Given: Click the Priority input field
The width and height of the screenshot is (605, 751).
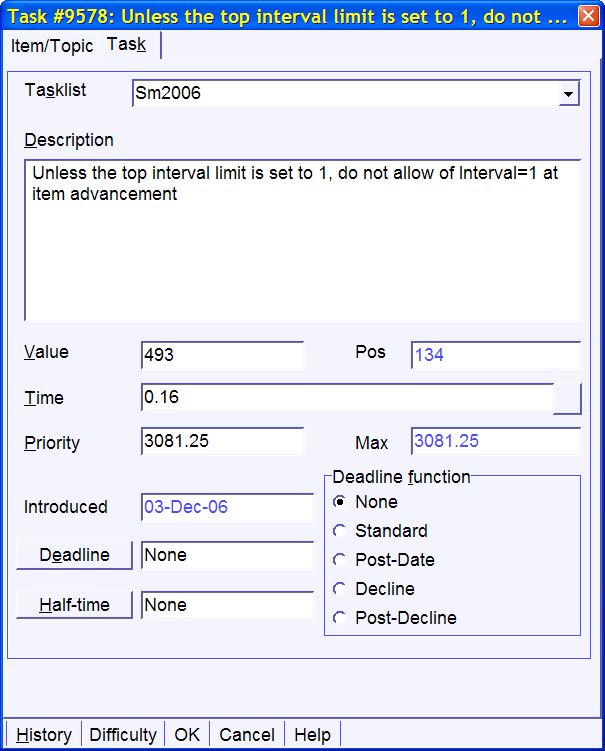Looking at the screenshot, I should 222,441.
